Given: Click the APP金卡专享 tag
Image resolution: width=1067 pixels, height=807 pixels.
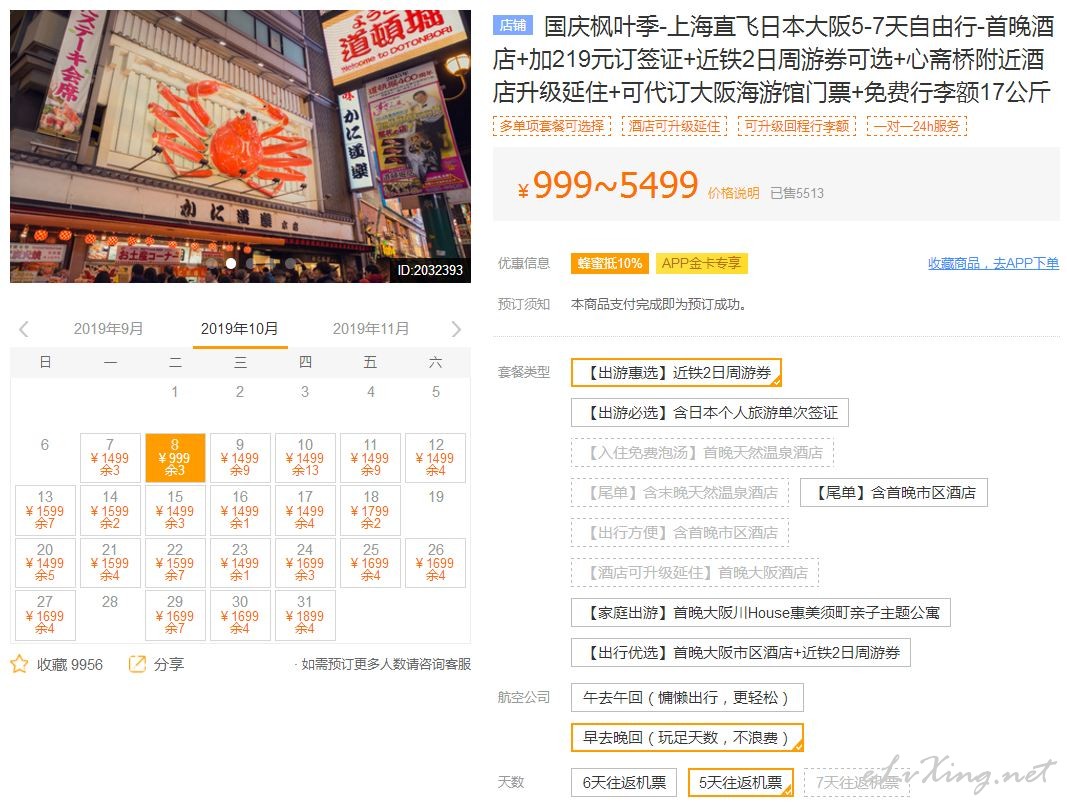Looking at the screenshot, I should 702,263.
